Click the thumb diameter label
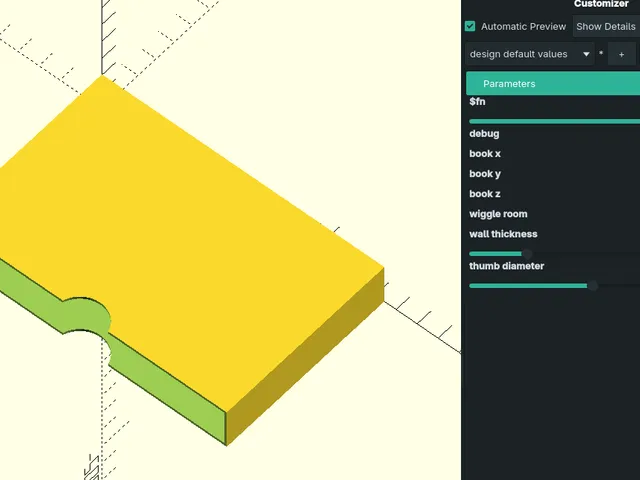640x480 pixels. (507, 266)
